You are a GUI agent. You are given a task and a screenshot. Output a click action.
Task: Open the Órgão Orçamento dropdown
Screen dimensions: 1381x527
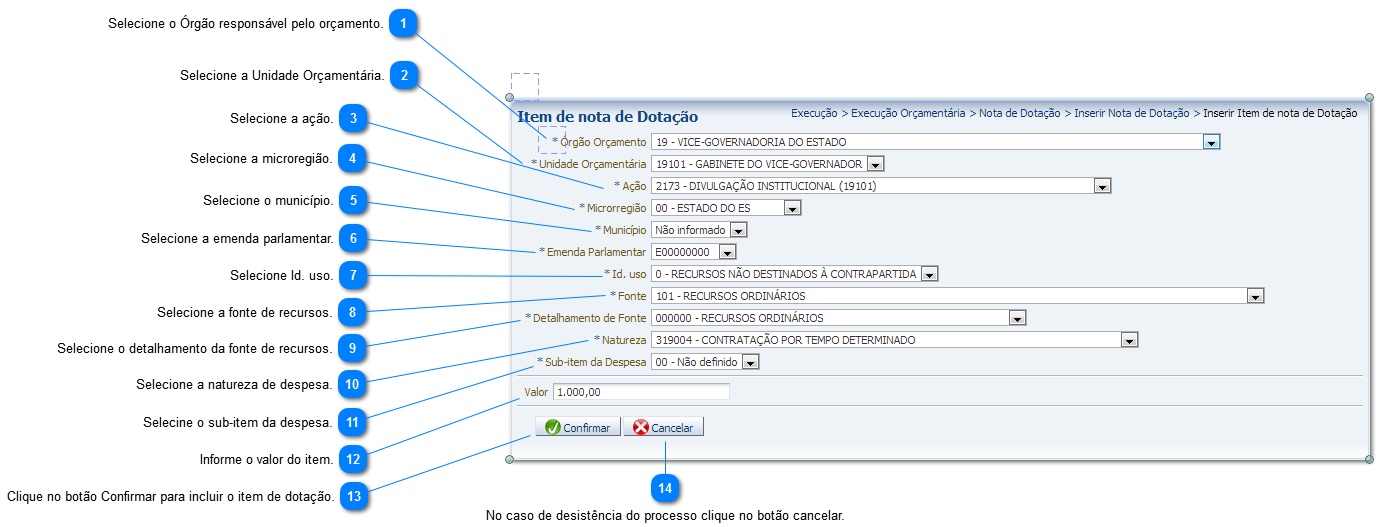pos(1211,142)
